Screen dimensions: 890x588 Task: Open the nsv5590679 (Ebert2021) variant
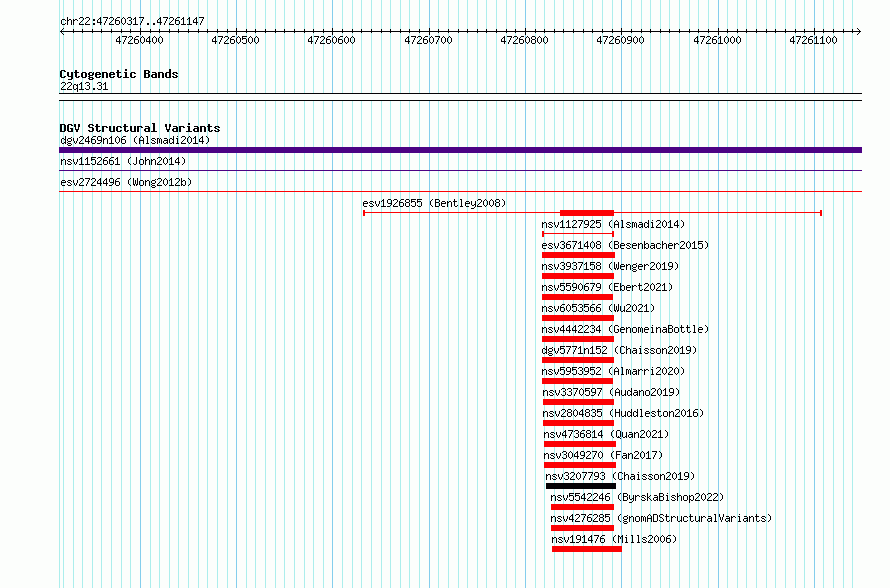pos(607,287)
